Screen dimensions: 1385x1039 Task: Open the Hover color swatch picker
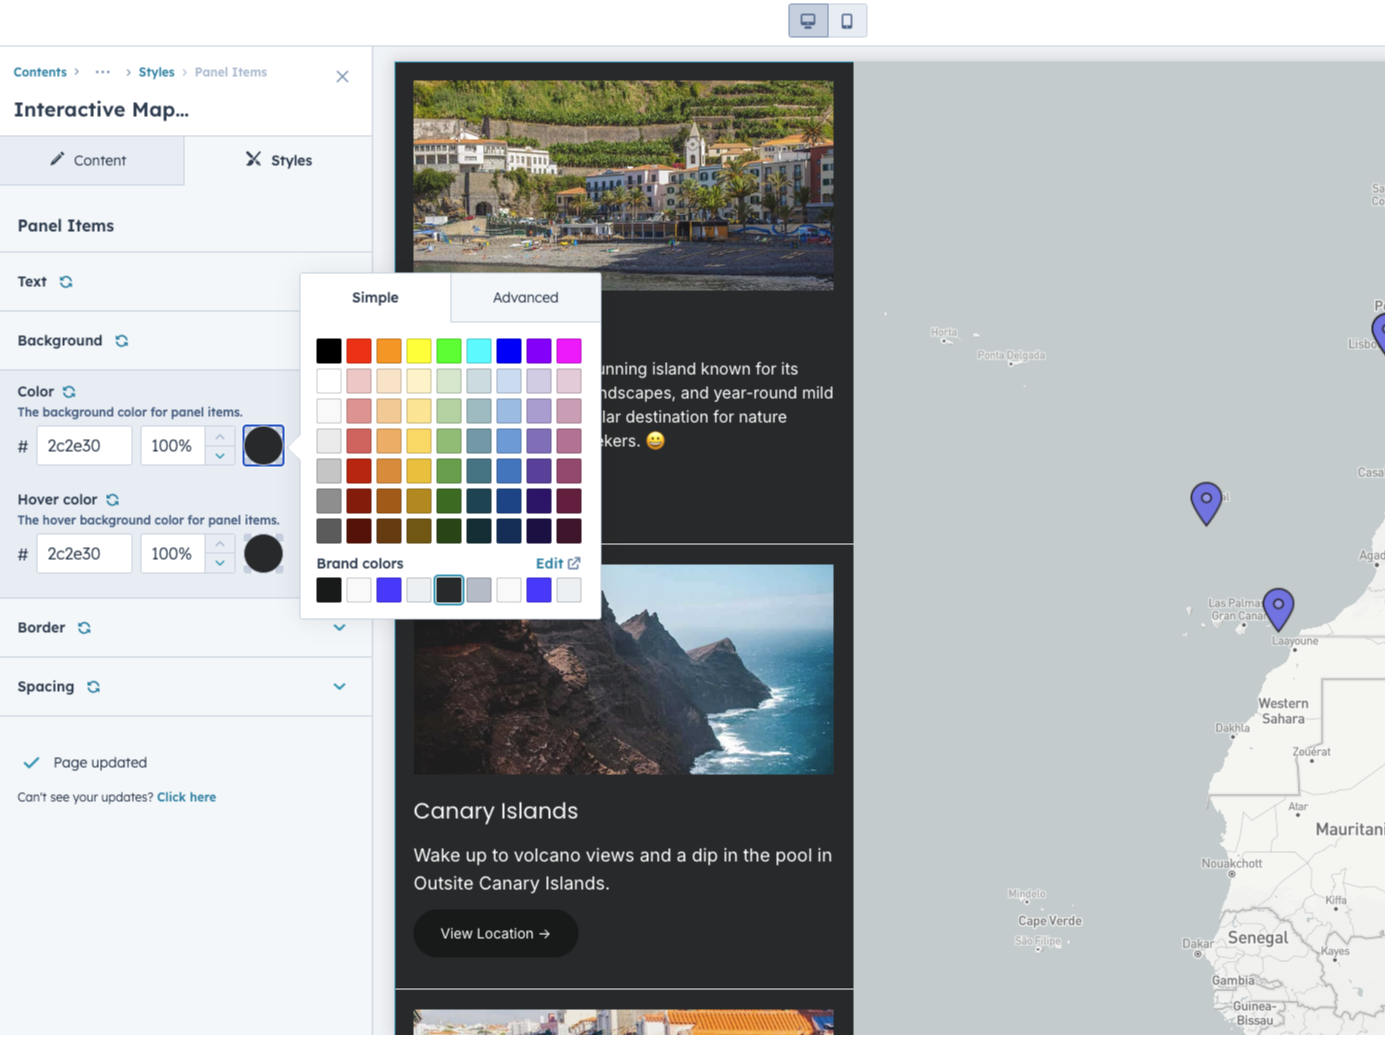coord(263,554)
